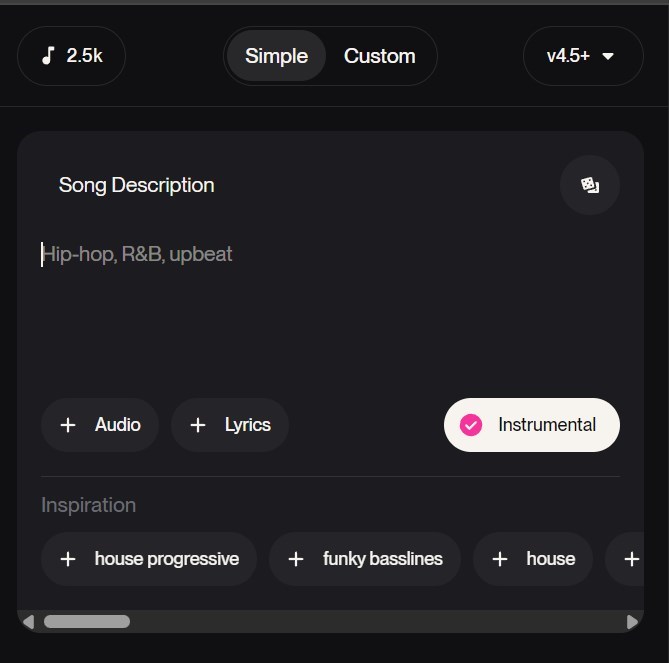Click the Audio upload button
This screenshot has width=669, height=663.
tap(100, 425)
